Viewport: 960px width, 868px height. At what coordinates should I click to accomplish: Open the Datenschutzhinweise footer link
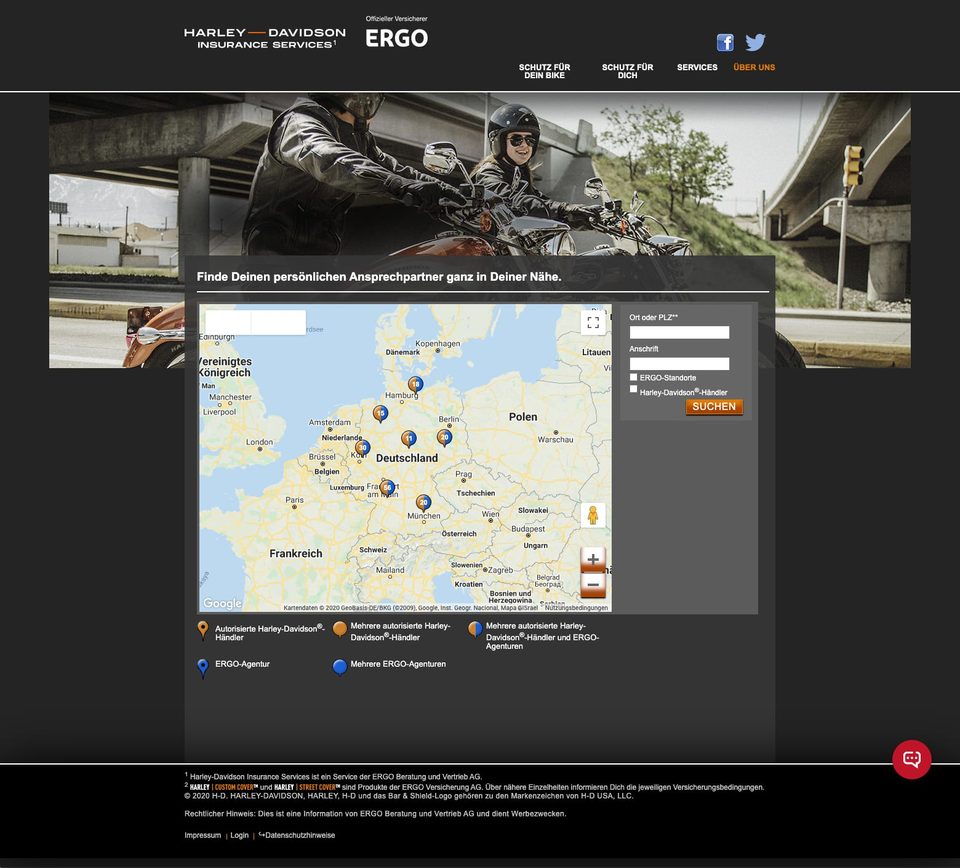pyautogui.click(x=297, y=835)
